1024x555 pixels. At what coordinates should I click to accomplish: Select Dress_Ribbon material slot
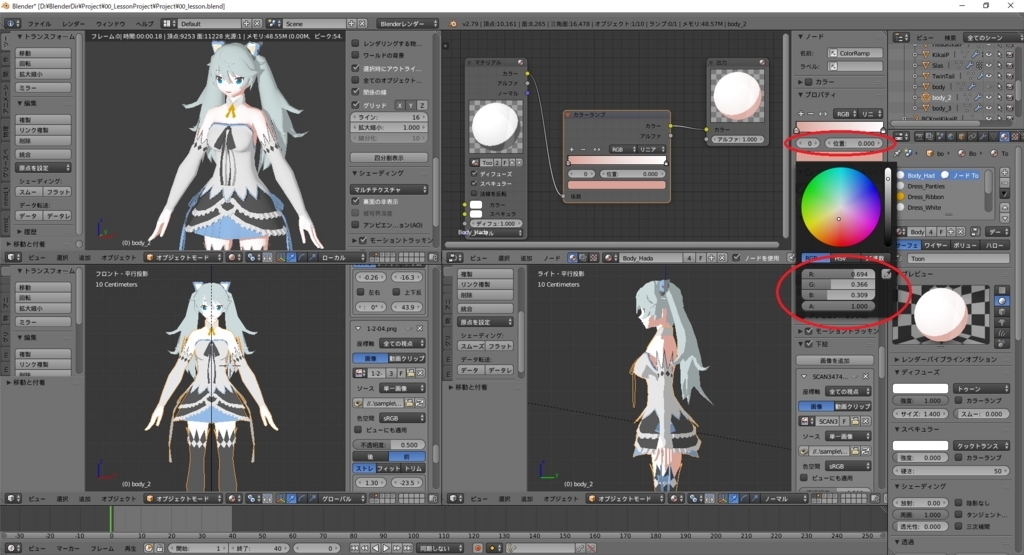(926, 197)
